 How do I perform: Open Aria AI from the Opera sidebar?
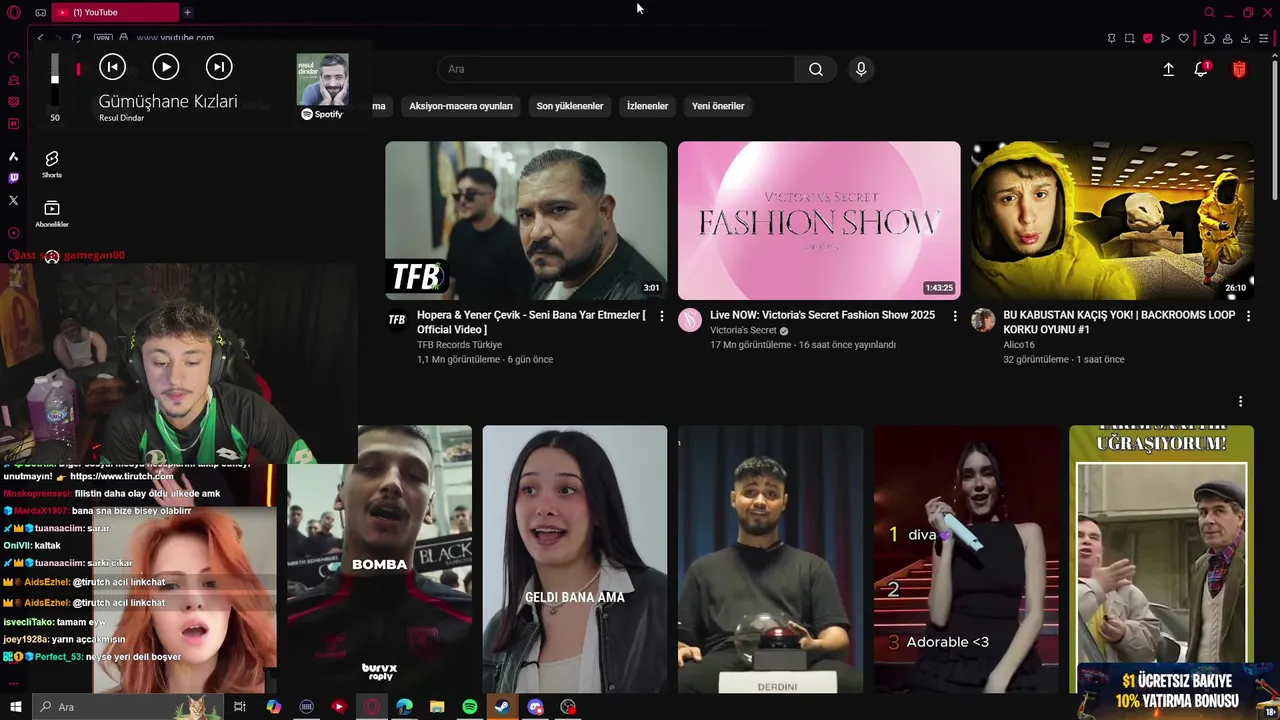[13, 156]
